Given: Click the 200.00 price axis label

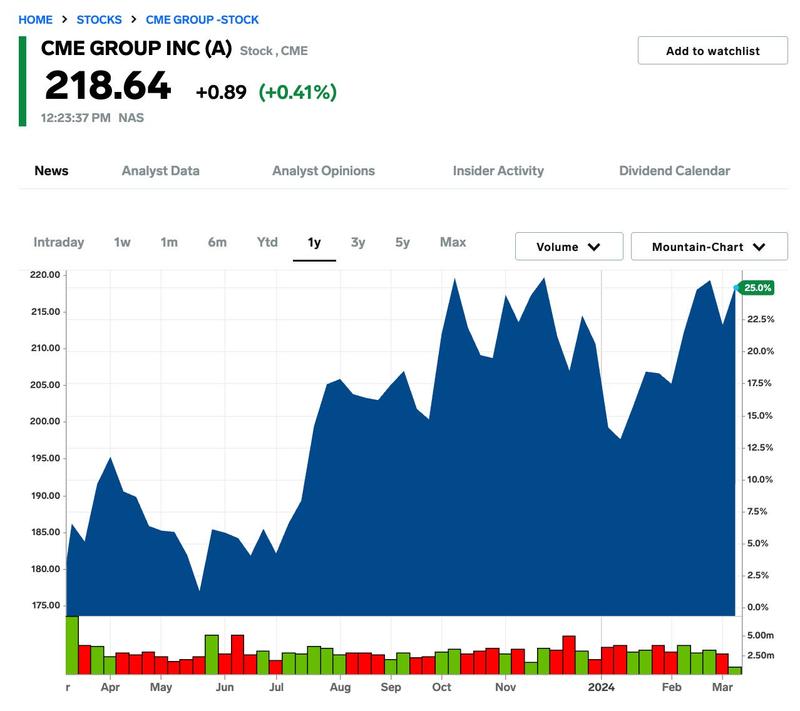Looking at the screenshot, I should coord(45,421).
